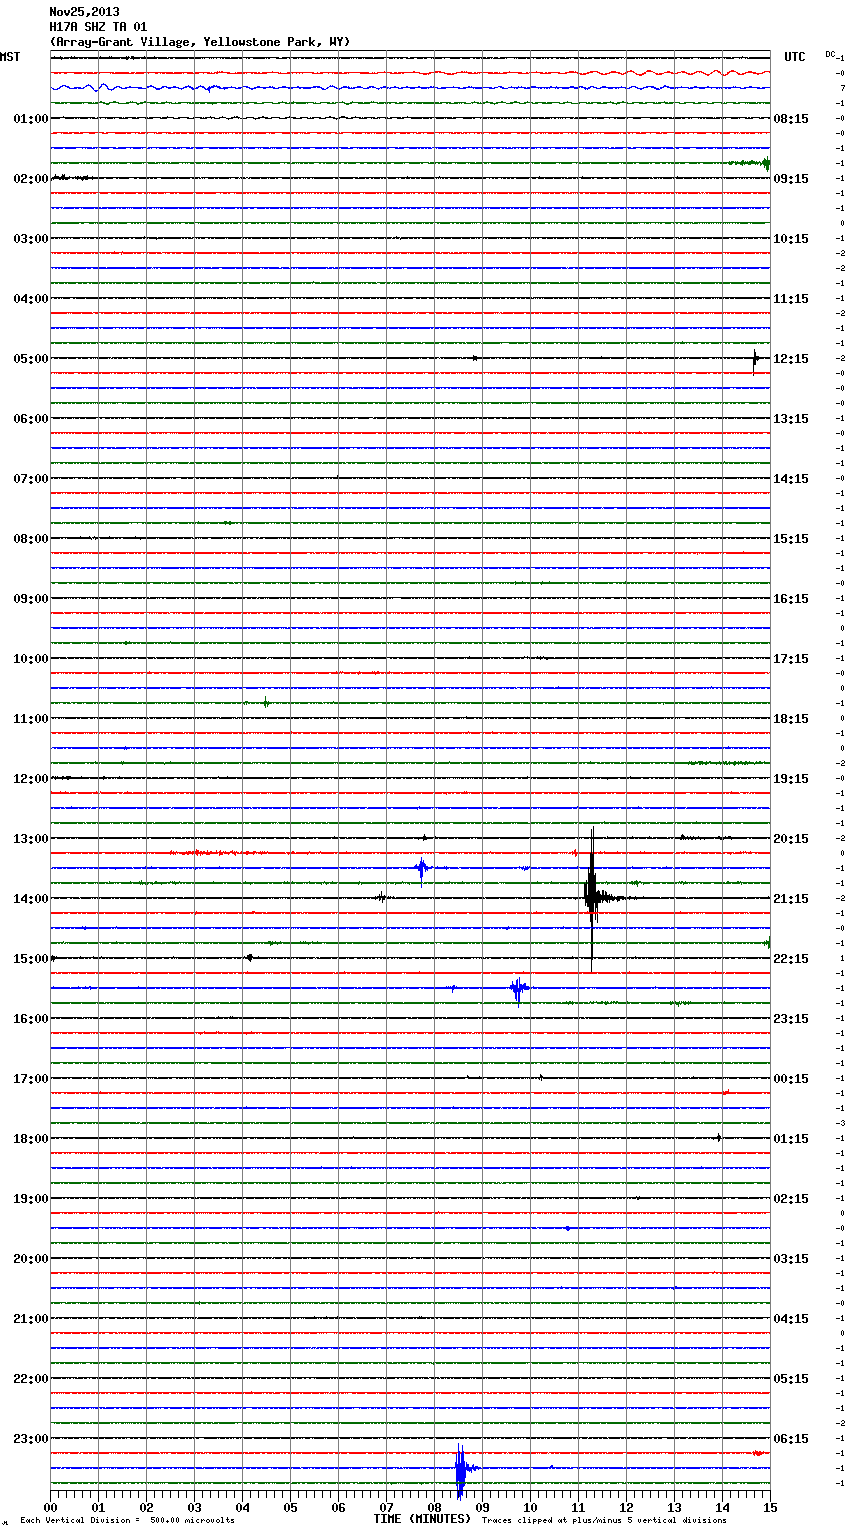
Task: Click the date label Nov25,2013
Action: point(84,12)
